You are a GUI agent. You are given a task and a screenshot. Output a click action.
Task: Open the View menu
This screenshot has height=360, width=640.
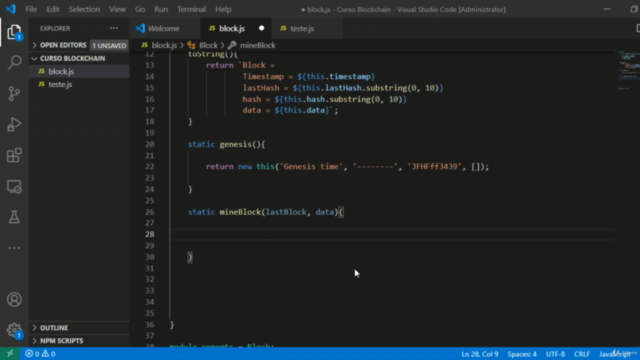pyautogui.click(x=117, y=9)
